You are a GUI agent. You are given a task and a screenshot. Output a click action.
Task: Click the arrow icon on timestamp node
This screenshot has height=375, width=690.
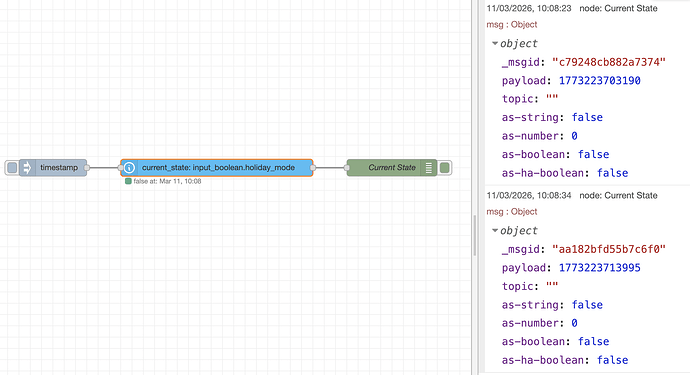pos(27,168)
